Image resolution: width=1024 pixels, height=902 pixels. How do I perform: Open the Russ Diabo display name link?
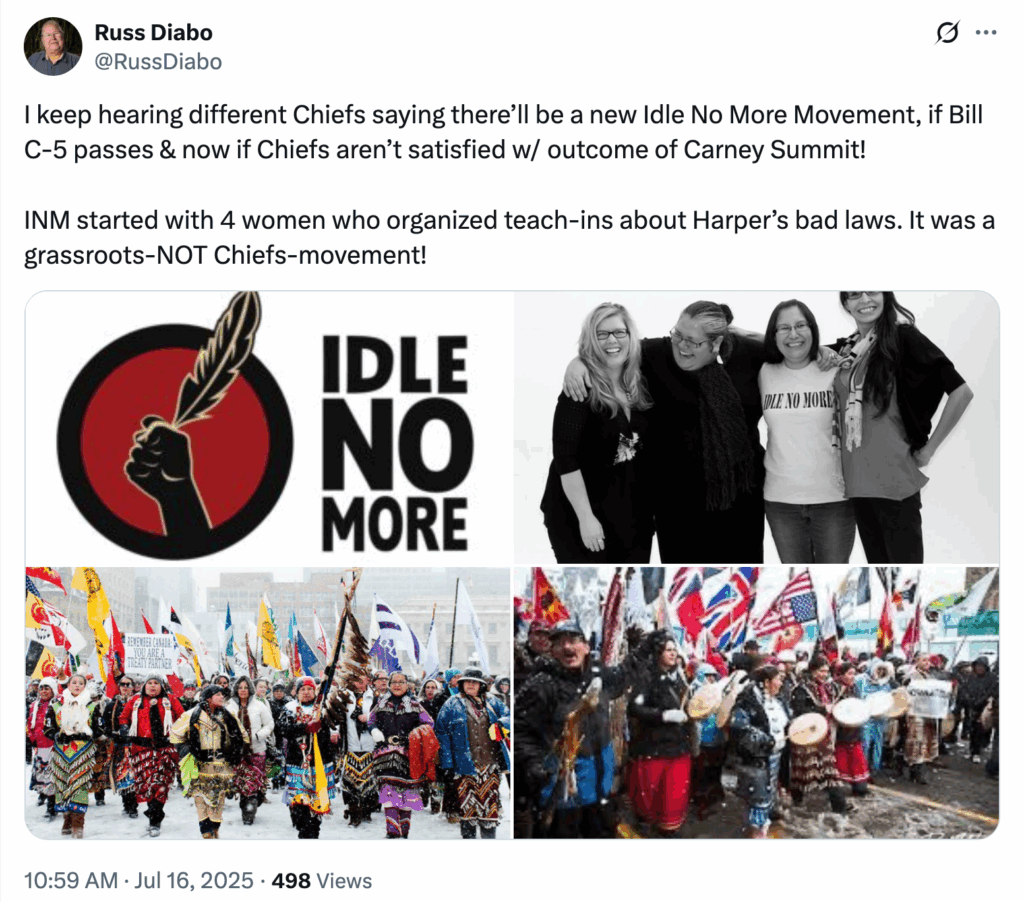pyautogui.click(x=153, y=32)
